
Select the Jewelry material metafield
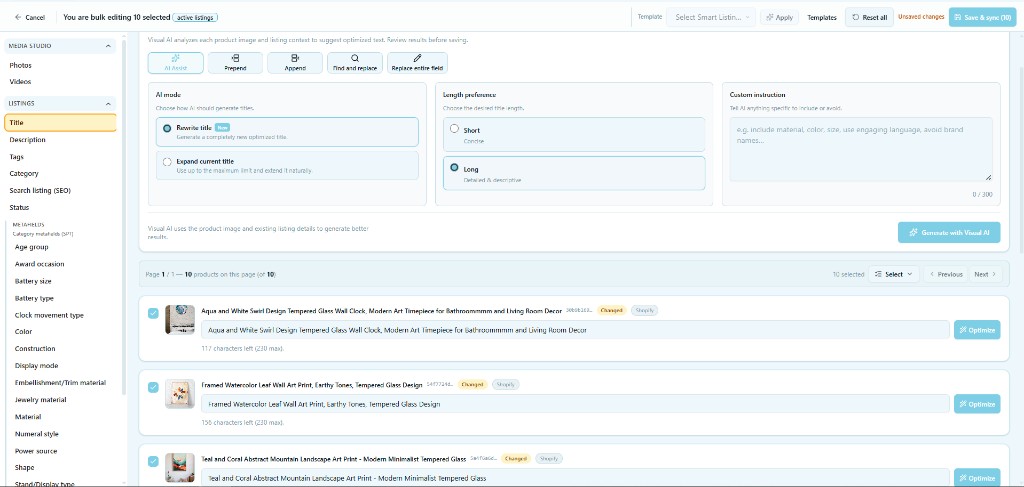pyautogui.click(x=40, y=400)
